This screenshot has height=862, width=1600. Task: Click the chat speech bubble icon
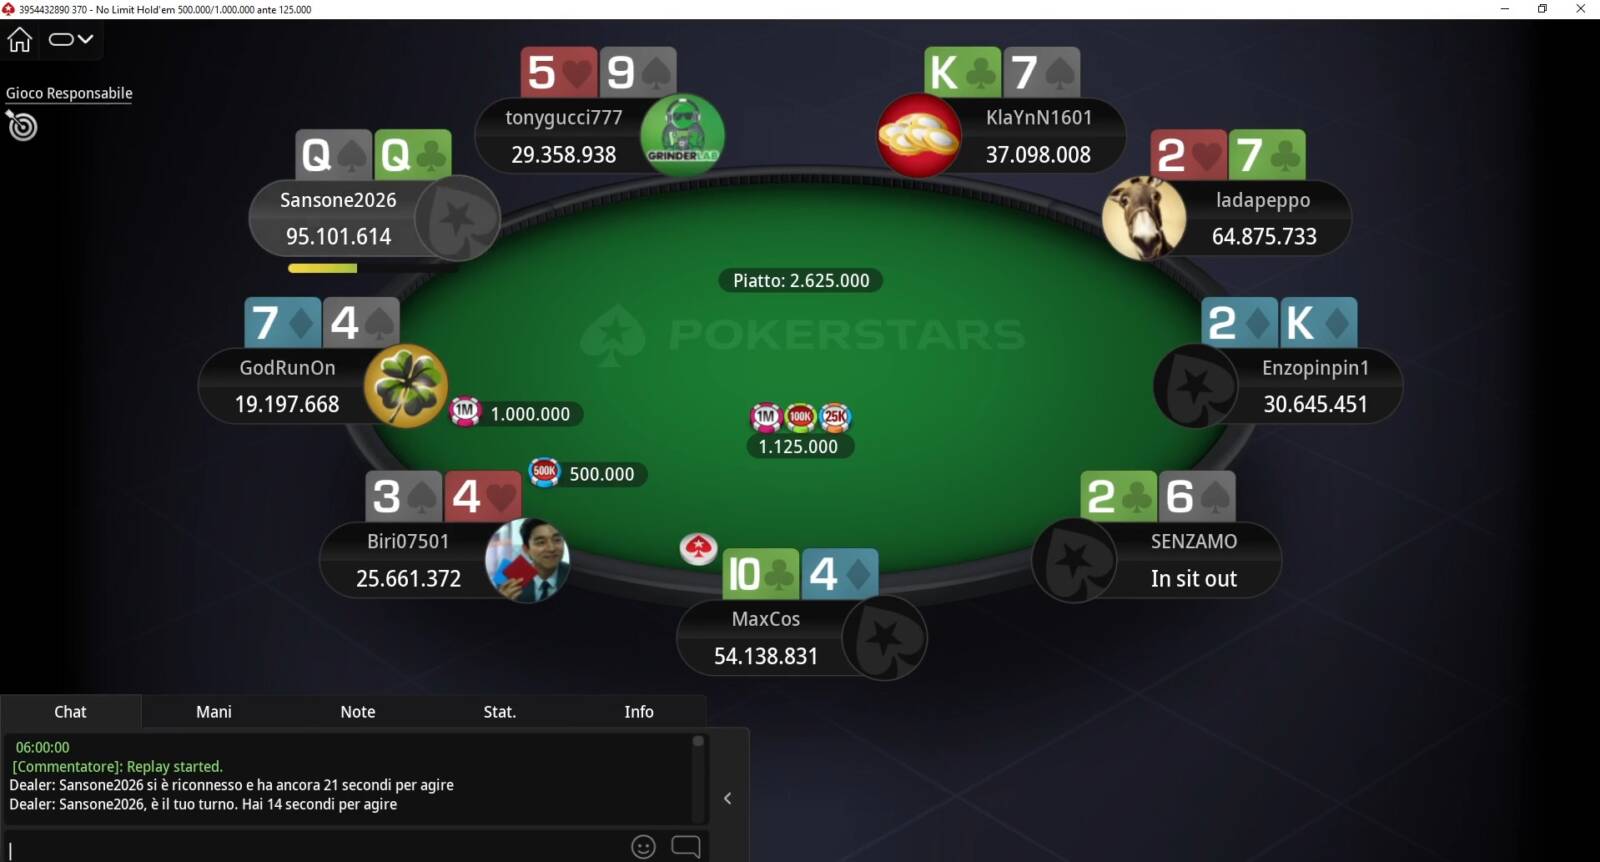click(x=686, y=847)
